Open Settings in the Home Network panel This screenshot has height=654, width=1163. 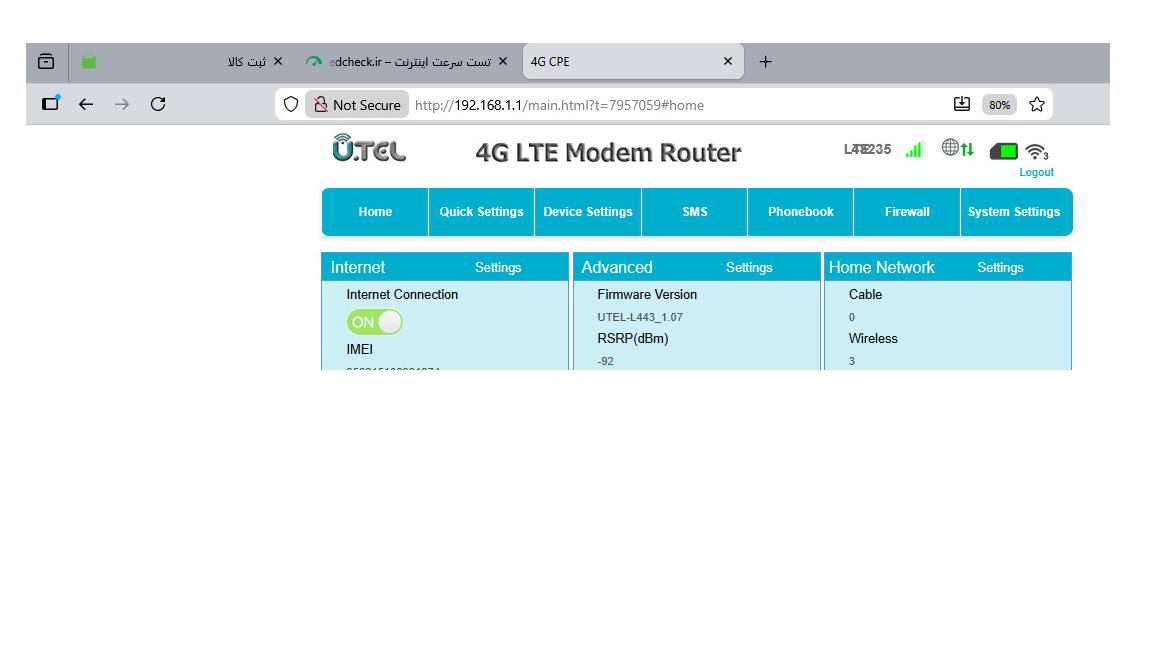[x=1000, y=267]
